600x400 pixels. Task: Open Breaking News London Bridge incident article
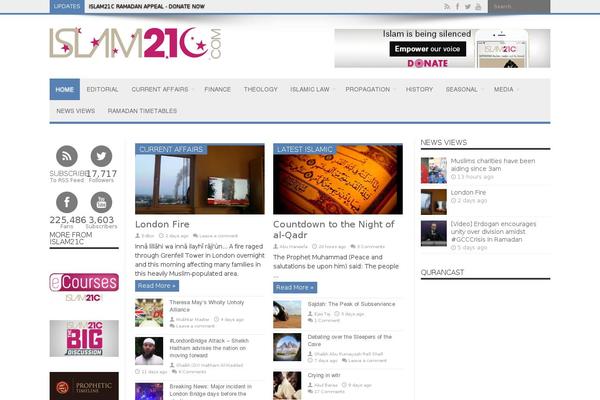coord(210,390)
